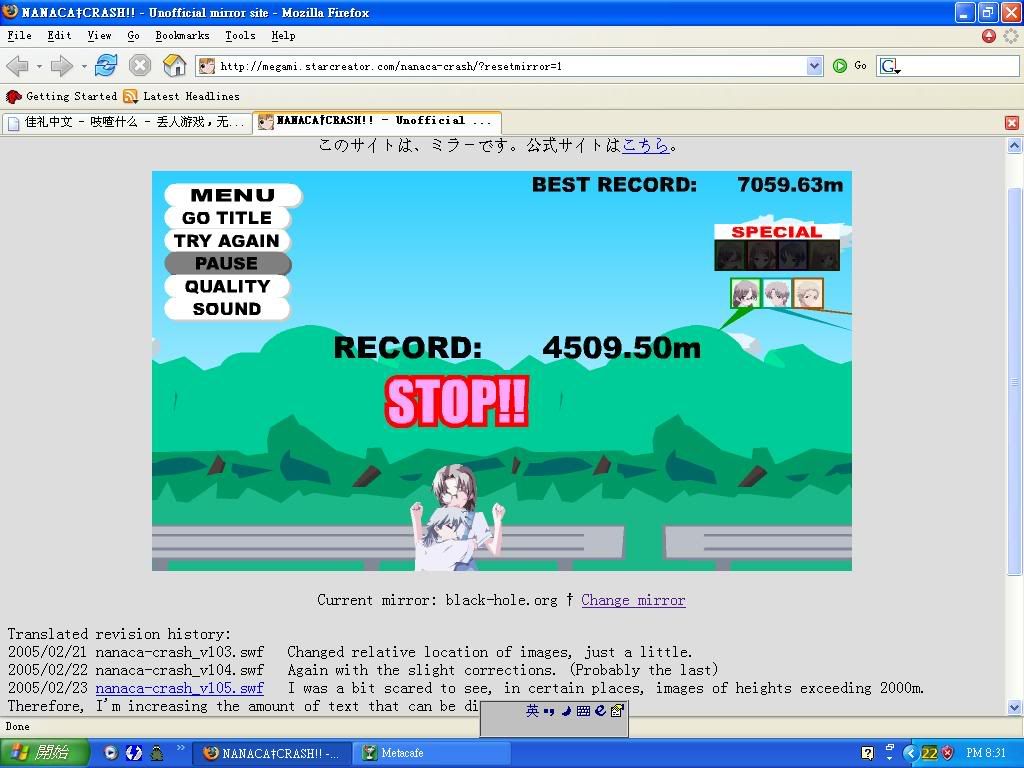Select the blue-framed middle character portrait

[x=776, y=293]
